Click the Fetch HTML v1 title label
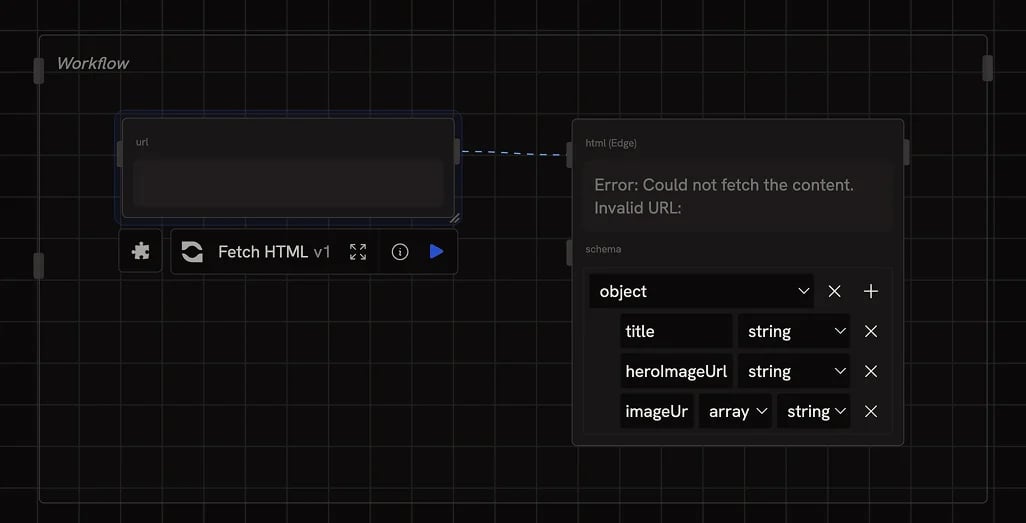The image size is (1026, 523). coord(274,252)
